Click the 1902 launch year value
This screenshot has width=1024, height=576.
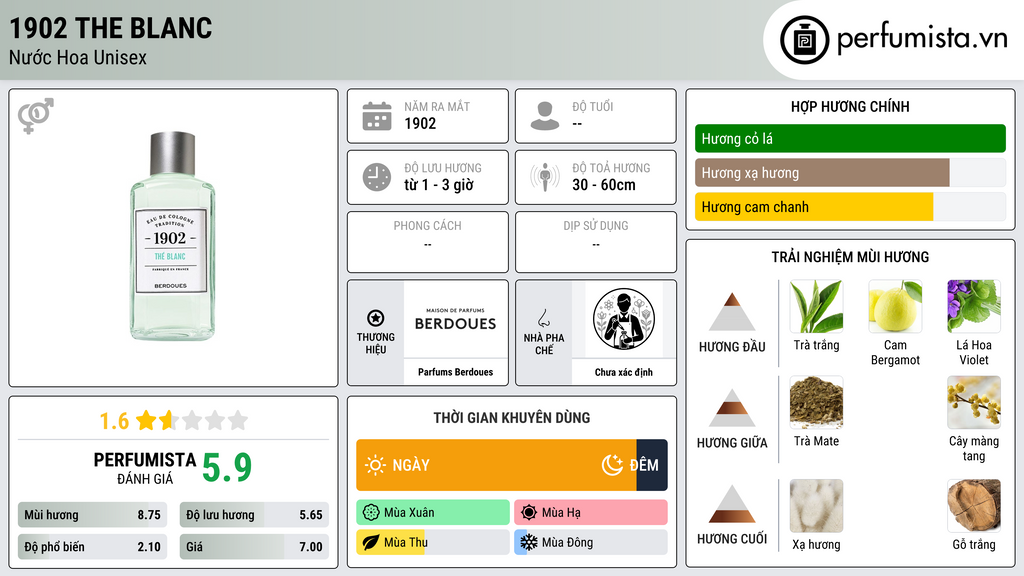(x=420, y=123)
